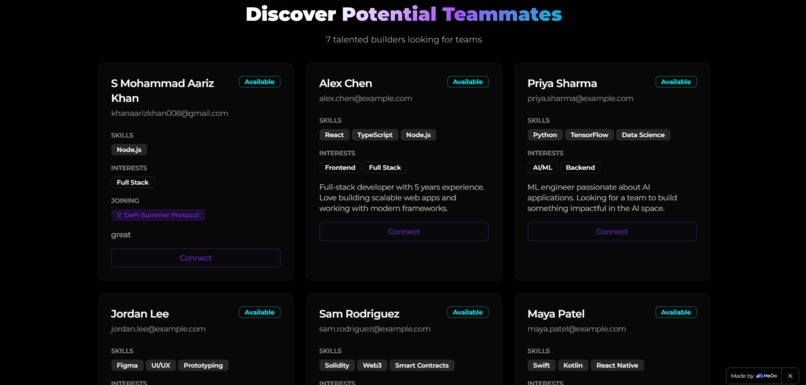Click the name S Mohammad Aariz Khan

(162, 90)
